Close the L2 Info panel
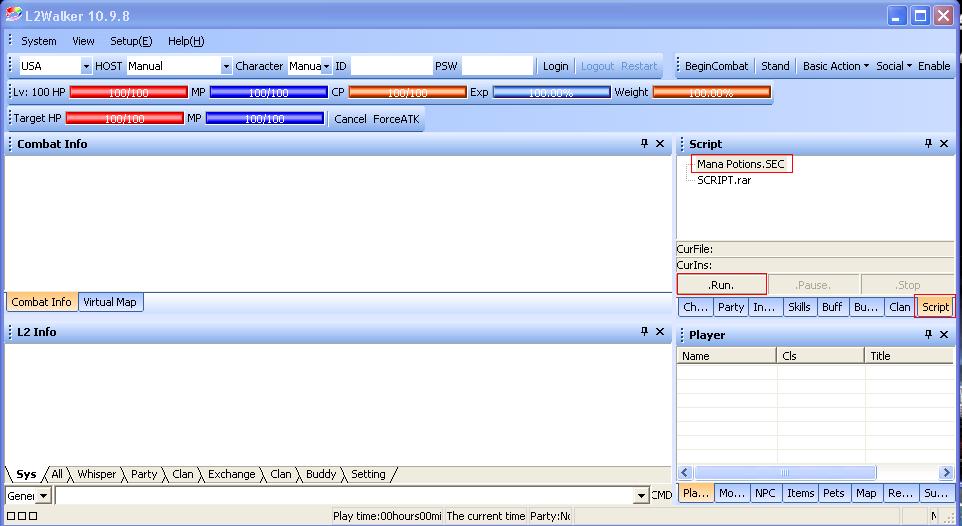 [x=660, y=331]
